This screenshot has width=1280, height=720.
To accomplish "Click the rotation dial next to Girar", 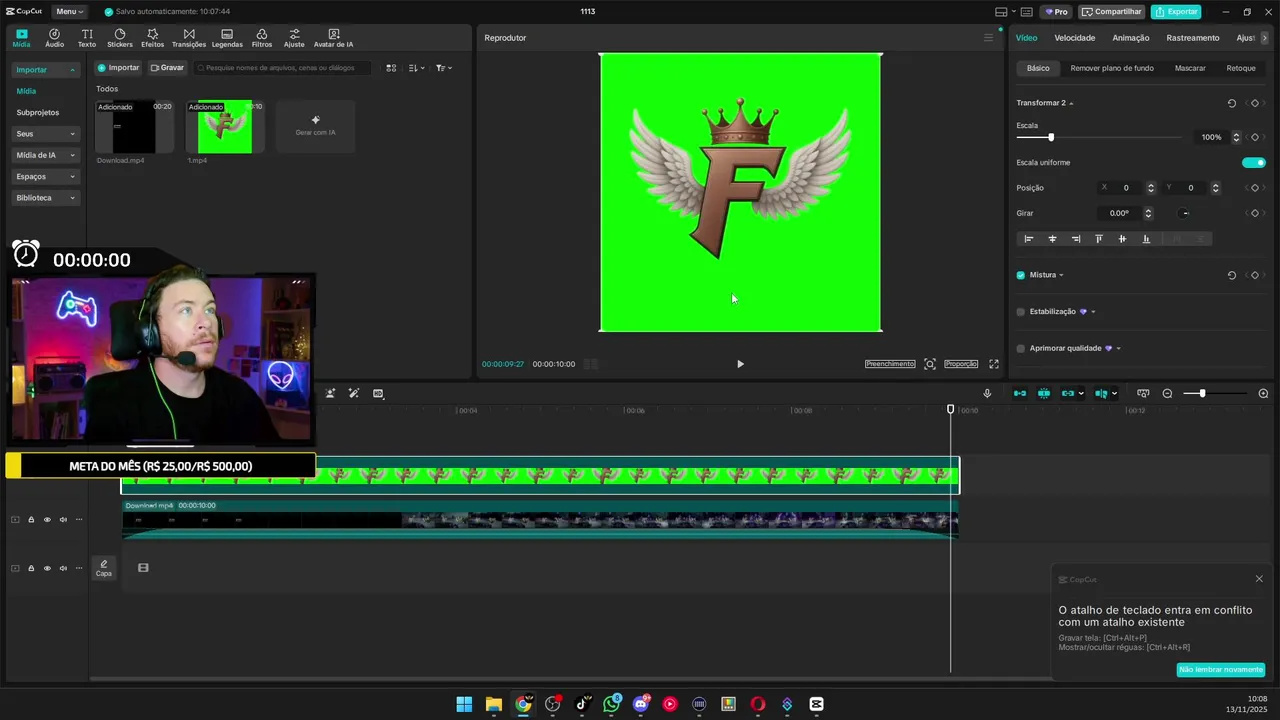I will (1184, 213).
